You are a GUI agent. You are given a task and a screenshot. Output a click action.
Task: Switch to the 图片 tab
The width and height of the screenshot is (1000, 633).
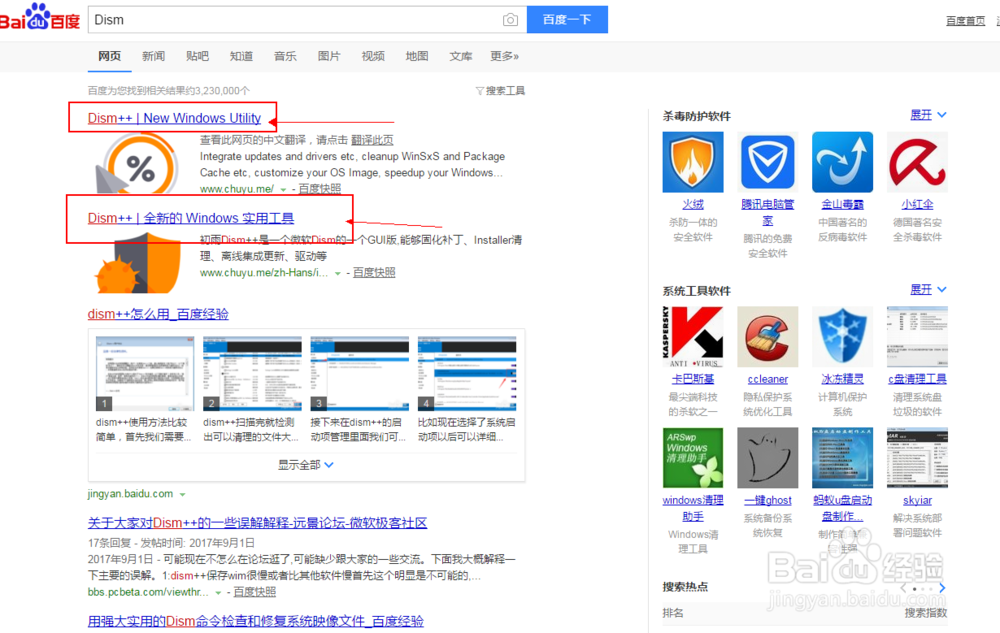[329, 56]
